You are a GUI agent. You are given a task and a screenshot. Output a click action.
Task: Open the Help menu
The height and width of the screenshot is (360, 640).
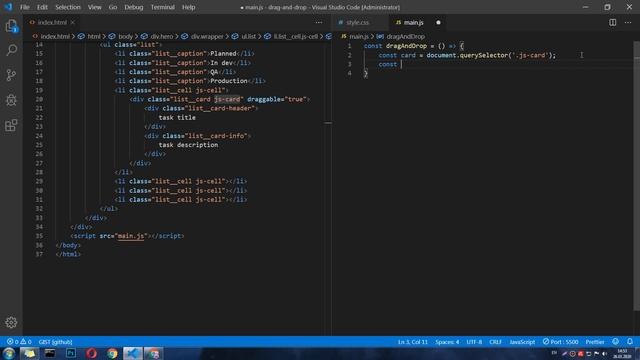tap(188, 7)
